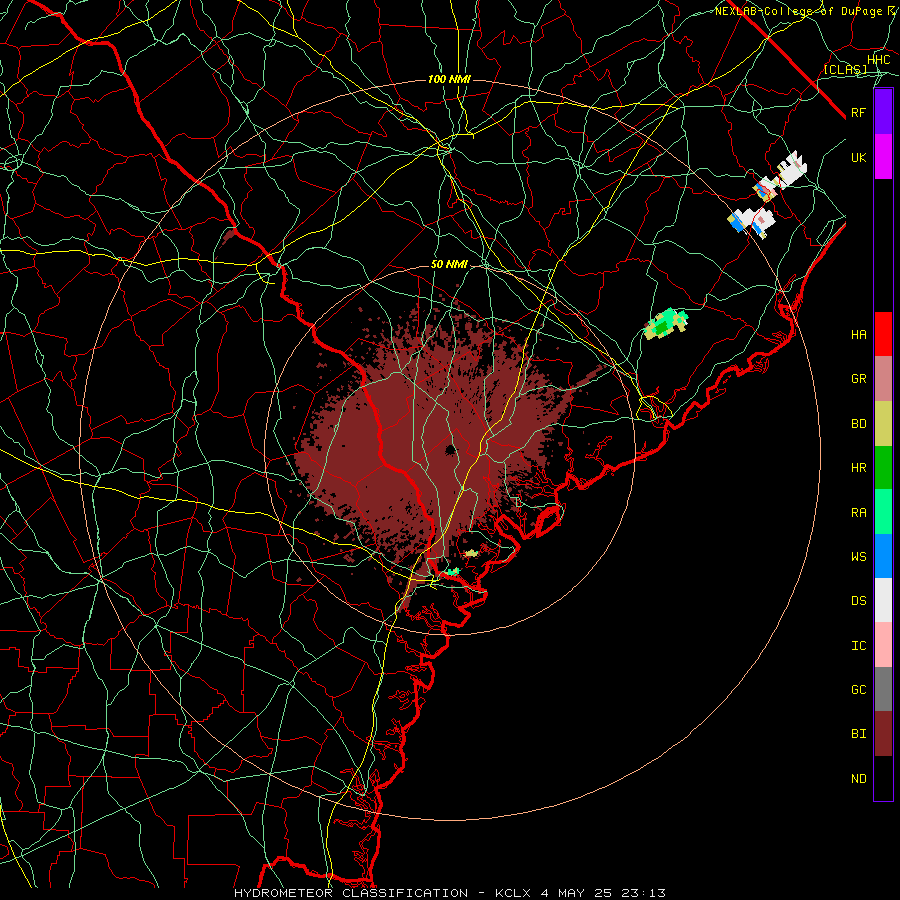Click the 50 NMI range ring label
Viewport: 900px width, 900px height.
tap(449, 265)
